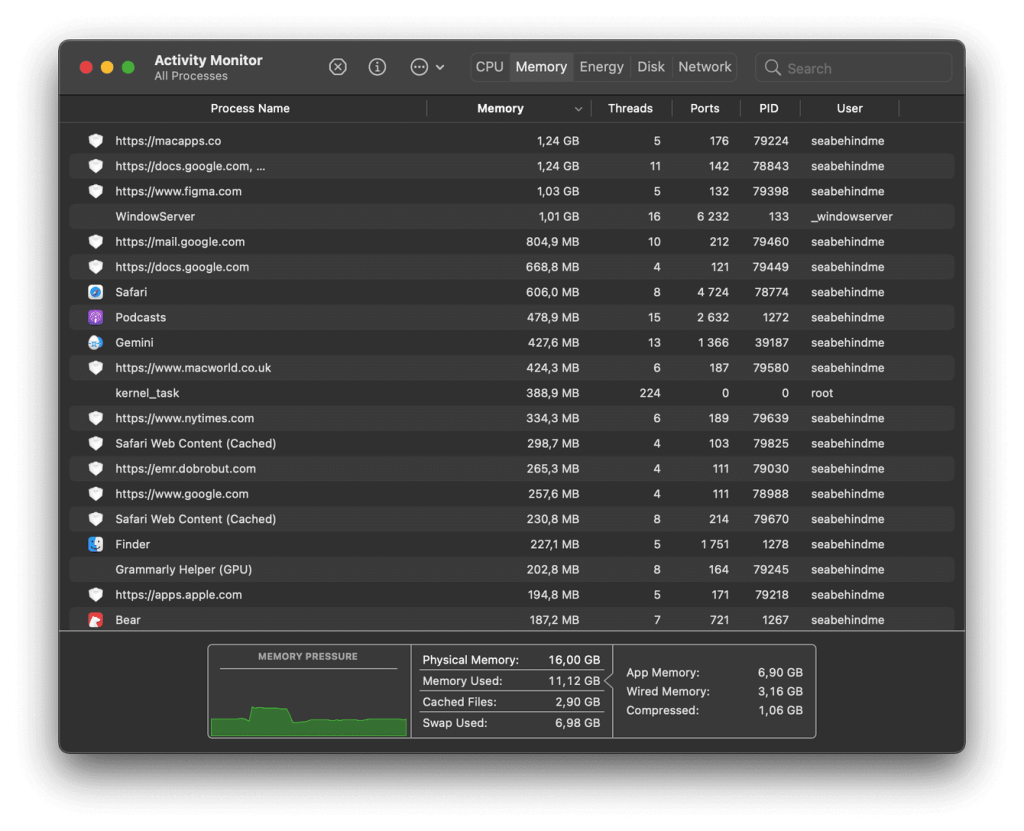The image size is (1024, 831).
Task: Sort by the Ports column
Action: click(705, 108)
